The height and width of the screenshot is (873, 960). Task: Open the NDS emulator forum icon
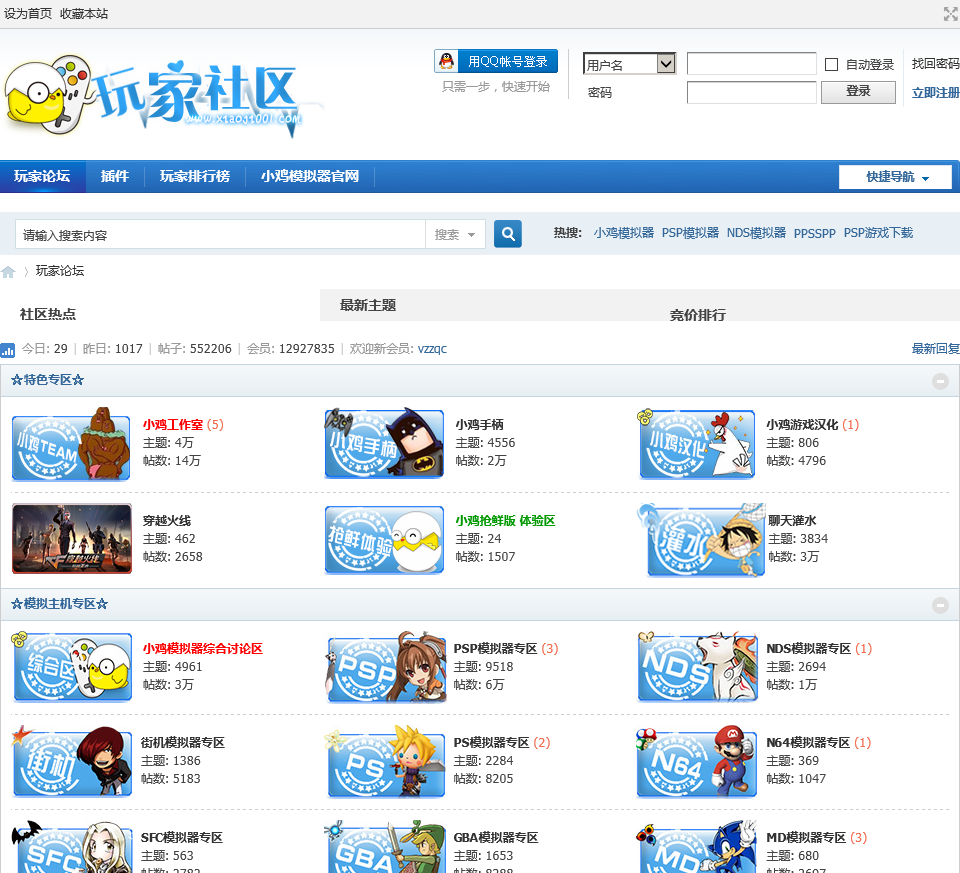698,667
